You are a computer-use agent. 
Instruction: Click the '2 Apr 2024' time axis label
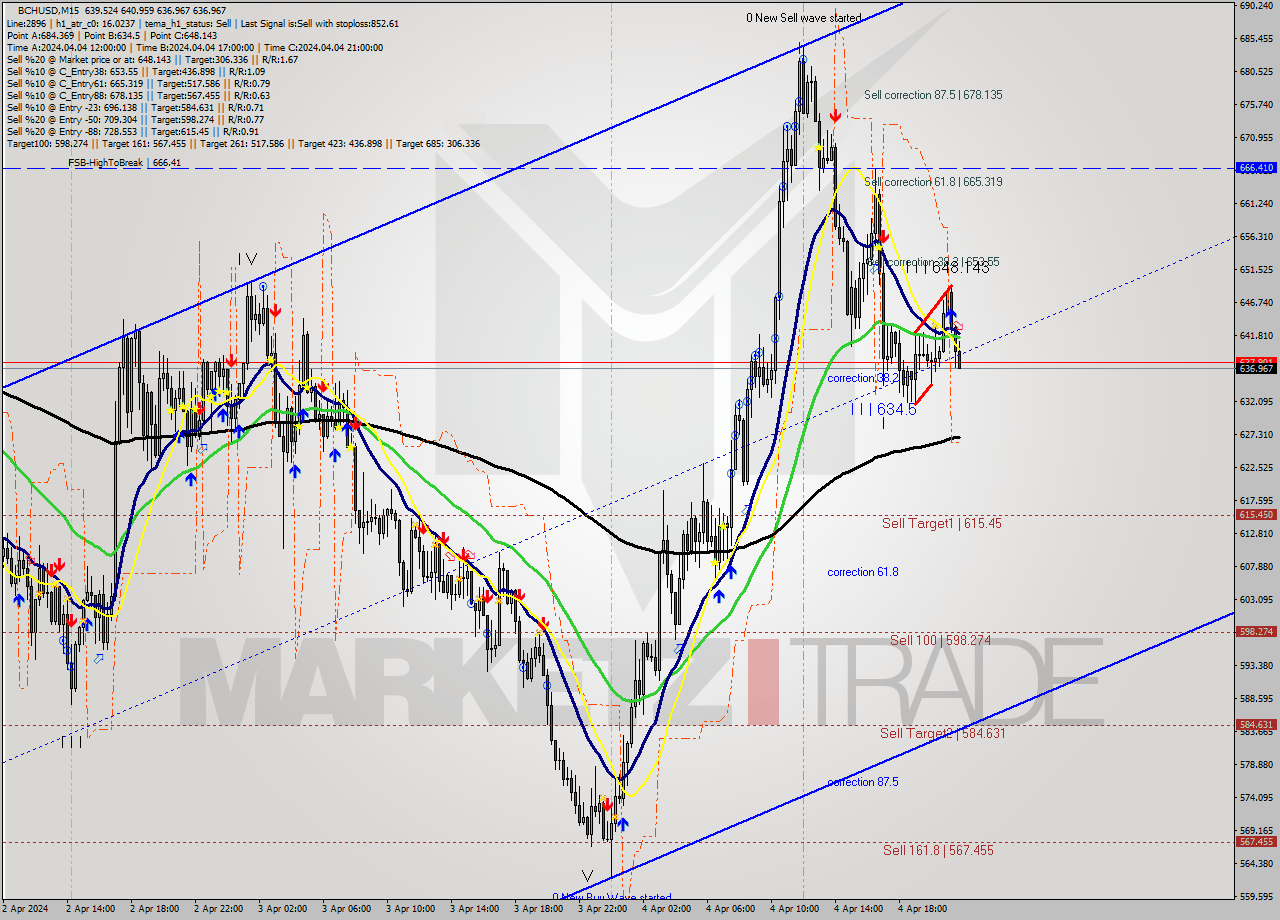24,909
